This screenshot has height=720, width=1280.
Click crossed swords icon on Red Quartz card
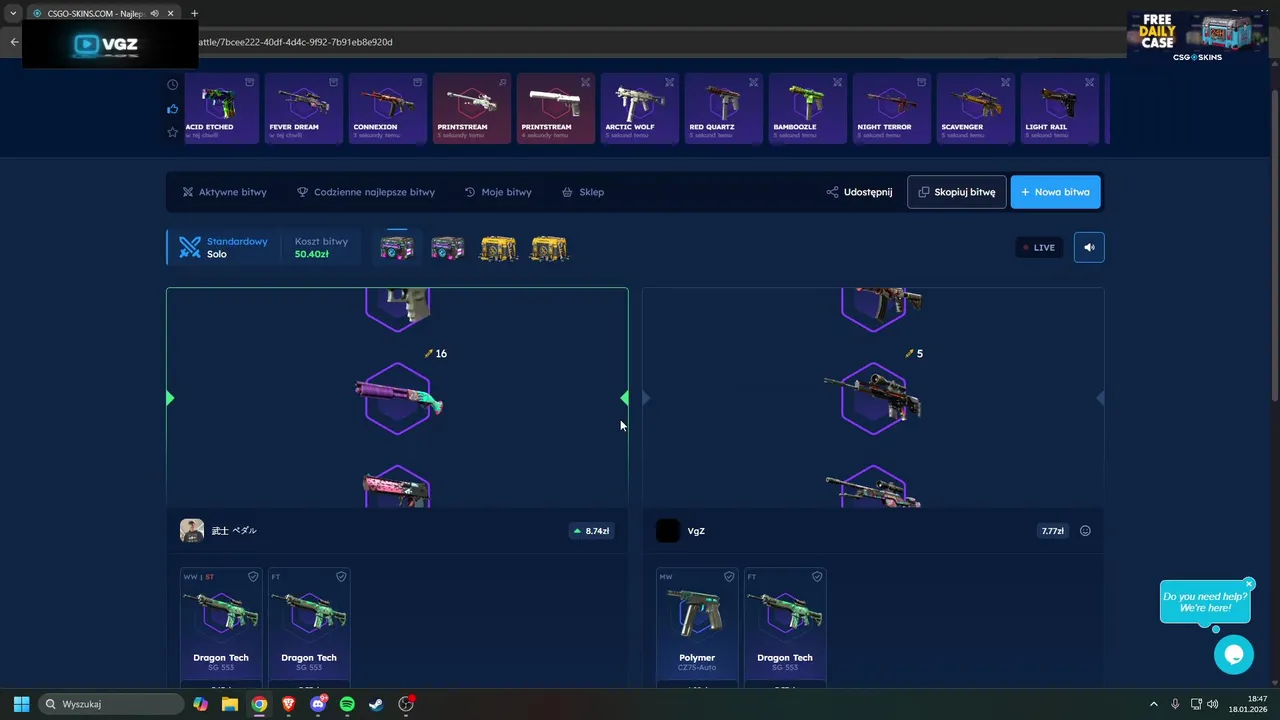point(754,82)
